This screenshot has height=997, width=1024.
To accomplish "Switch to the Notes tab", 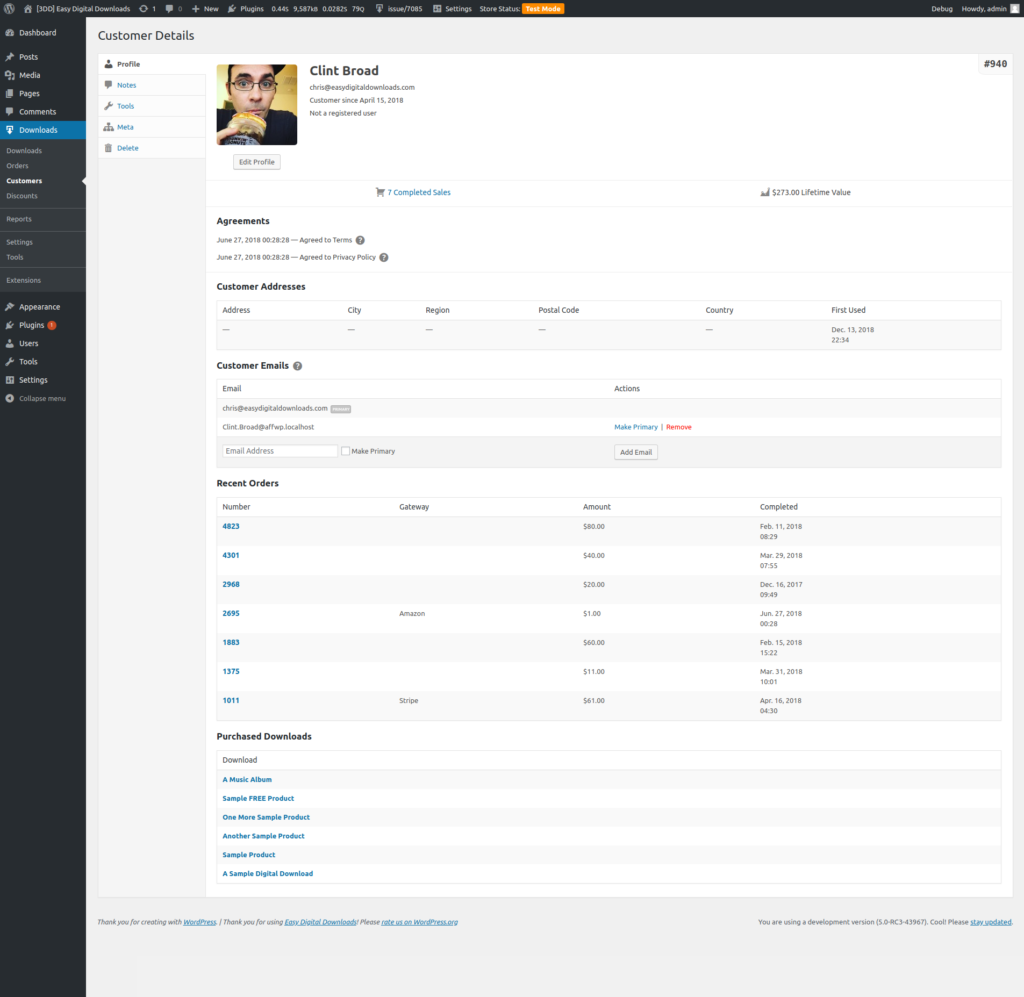I will 128,85.
